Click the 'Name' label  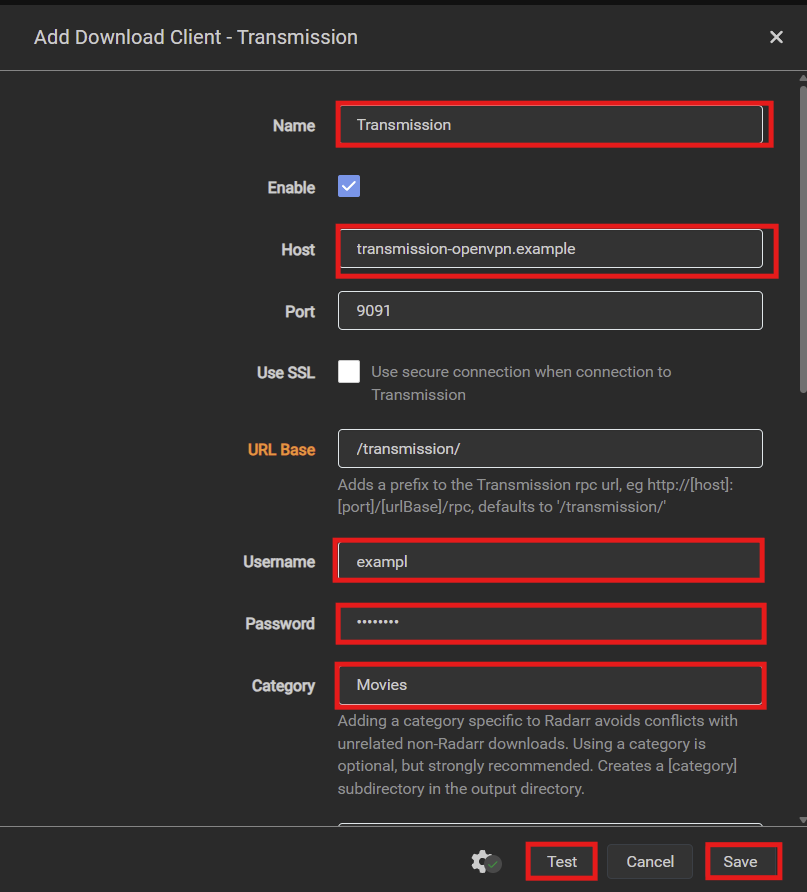point(294,126)
